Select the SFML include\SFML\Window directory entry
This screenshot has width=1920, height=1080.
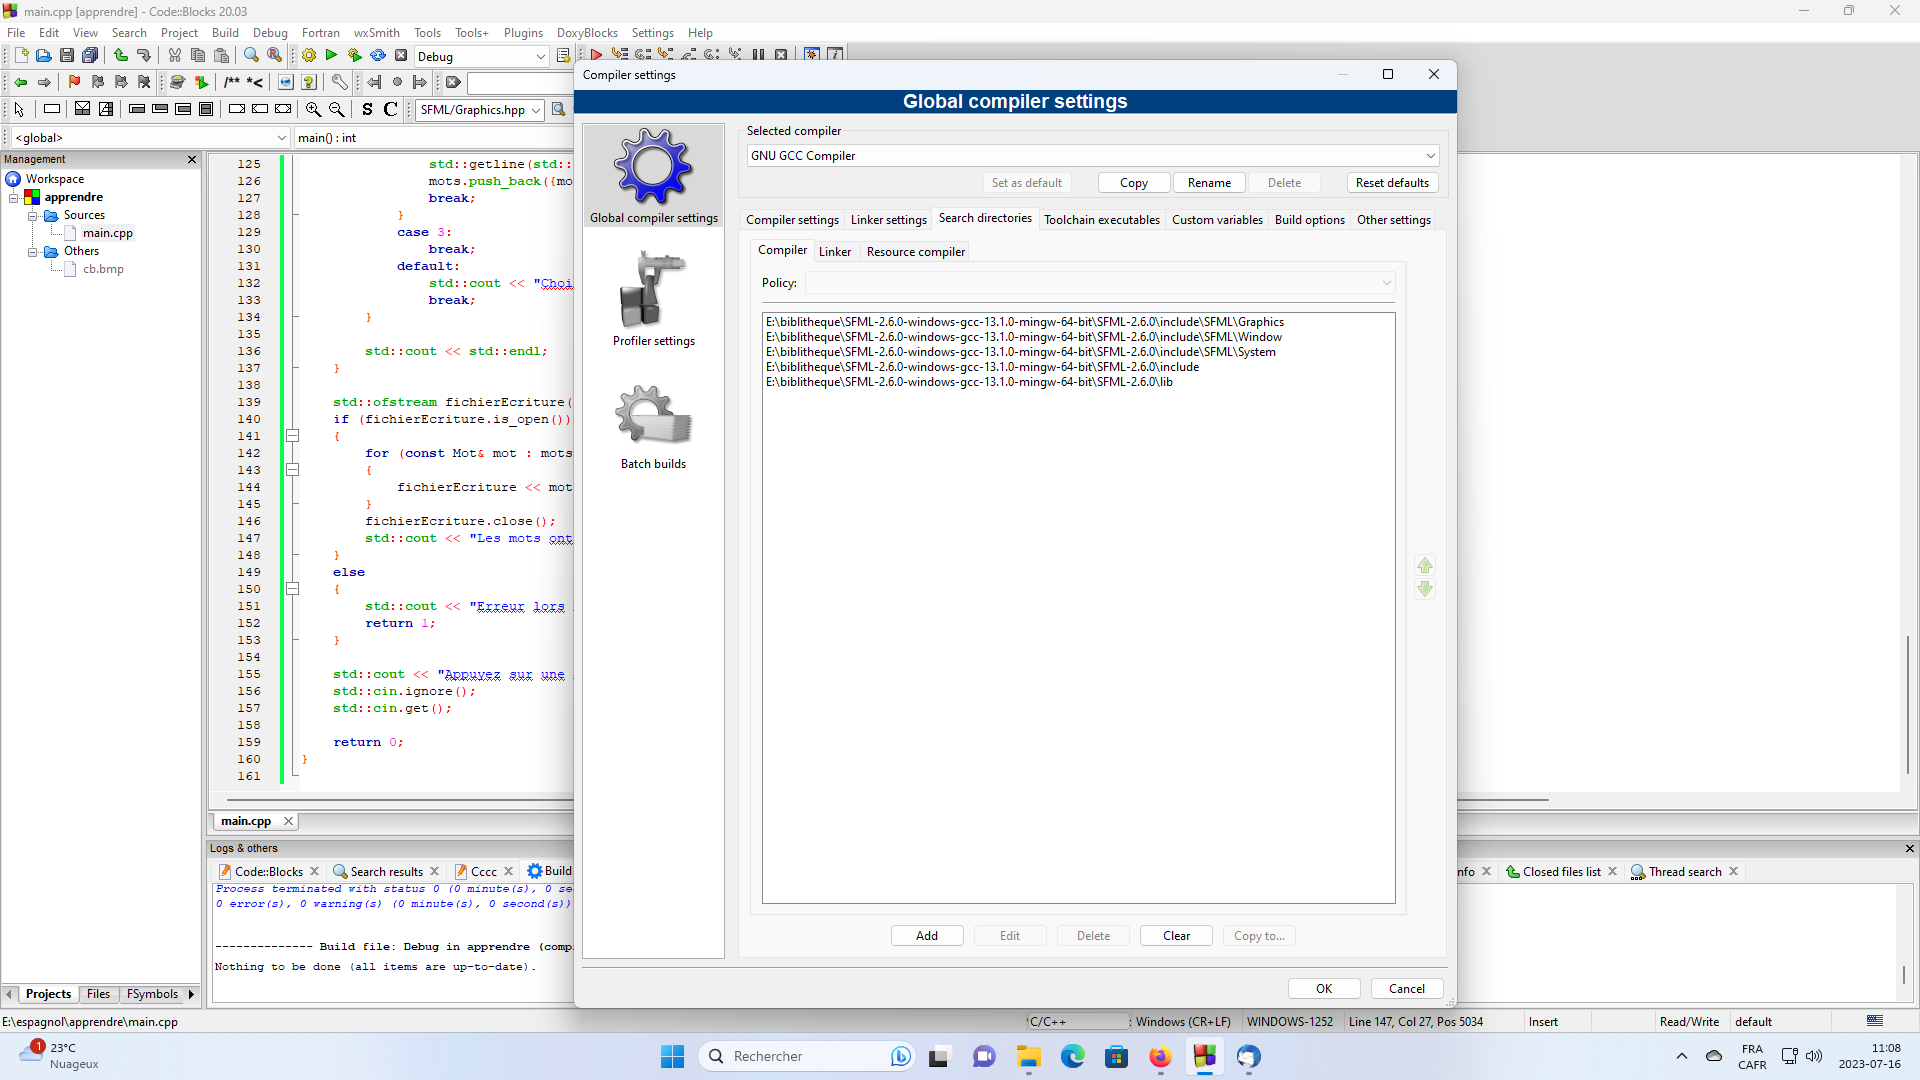(1023, 337)
